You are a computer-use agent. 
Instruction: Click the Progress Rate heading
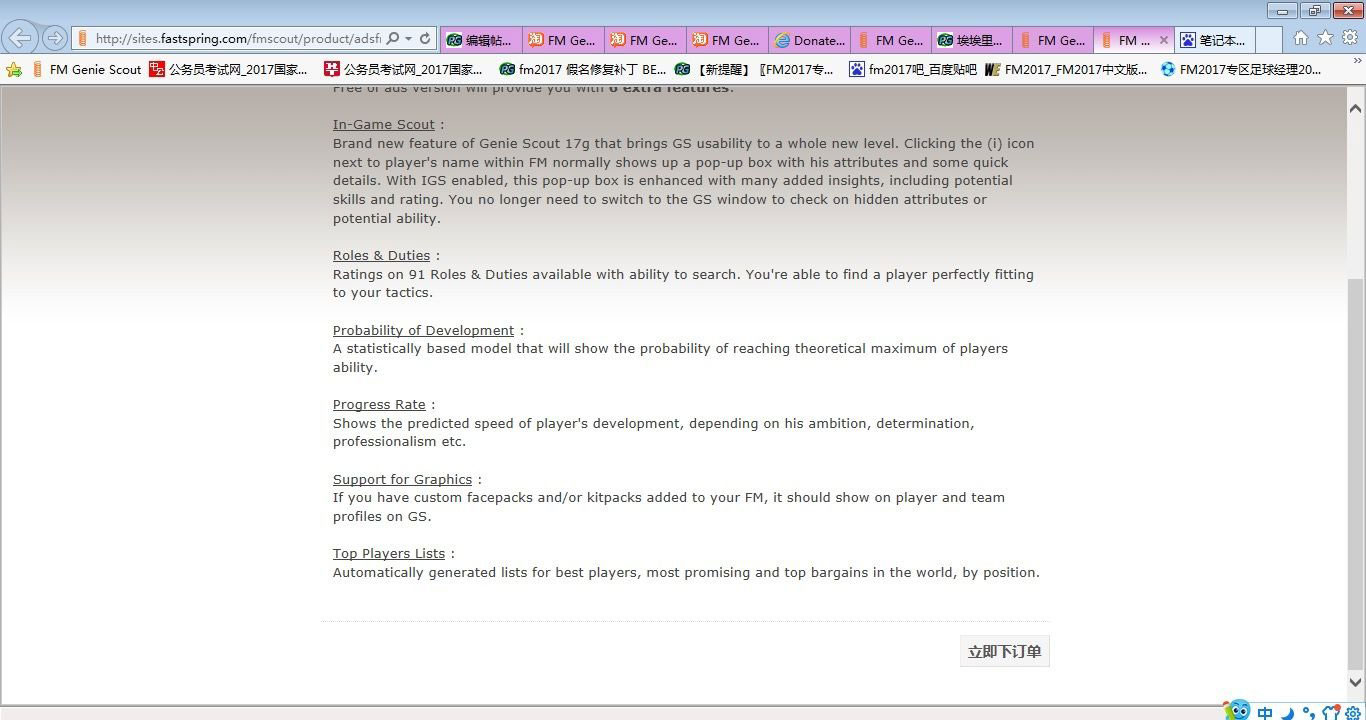click(x=379, y=405)
